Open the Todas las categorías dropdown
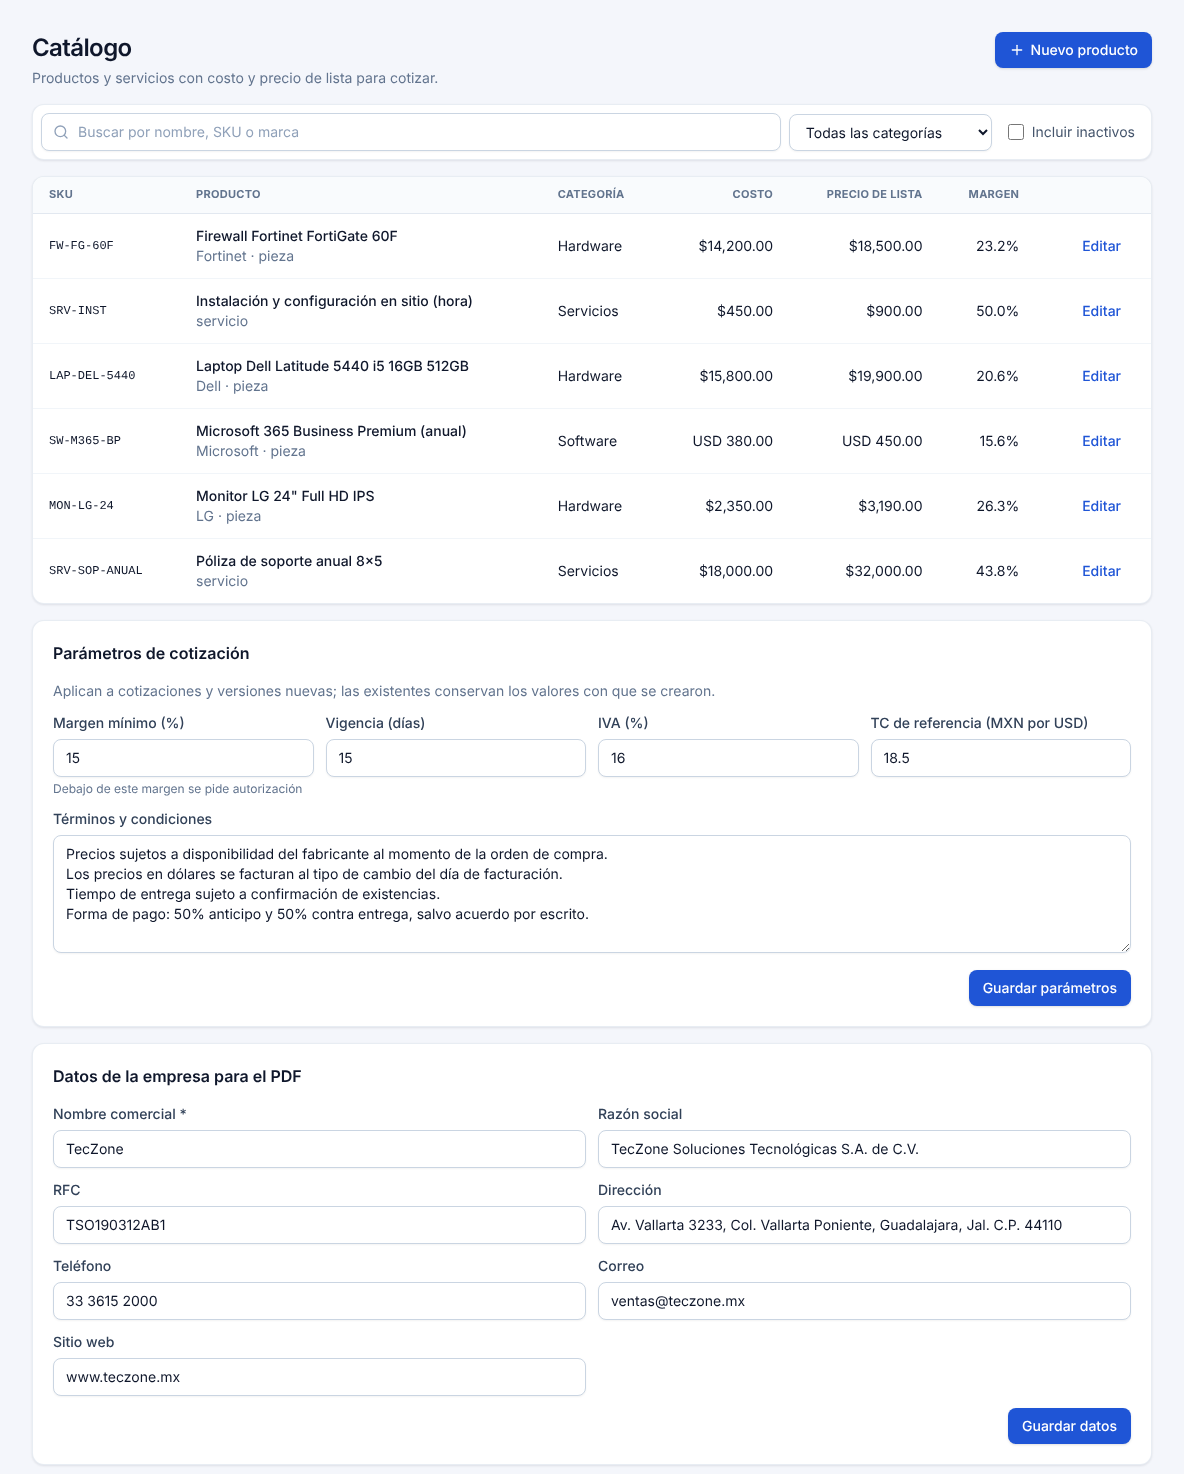The width and height of the screenshot is (1184, 1474). click(x=890, y=132)
